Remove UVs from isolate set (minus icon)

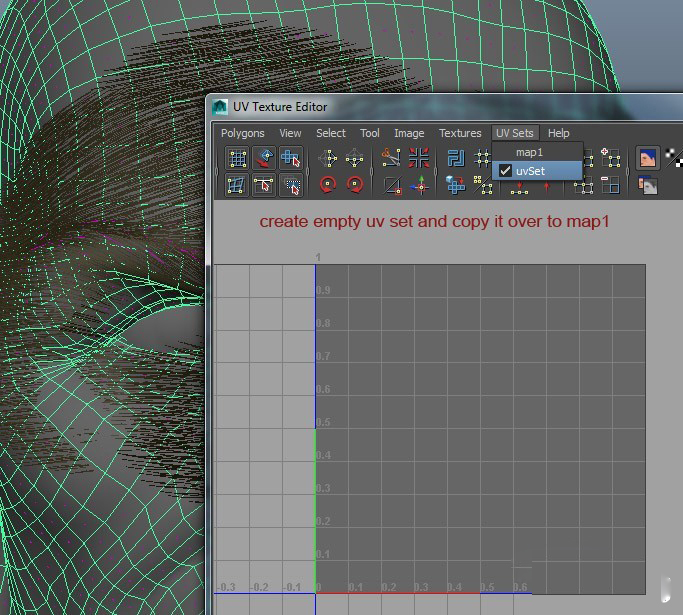[x=610, y=185]
